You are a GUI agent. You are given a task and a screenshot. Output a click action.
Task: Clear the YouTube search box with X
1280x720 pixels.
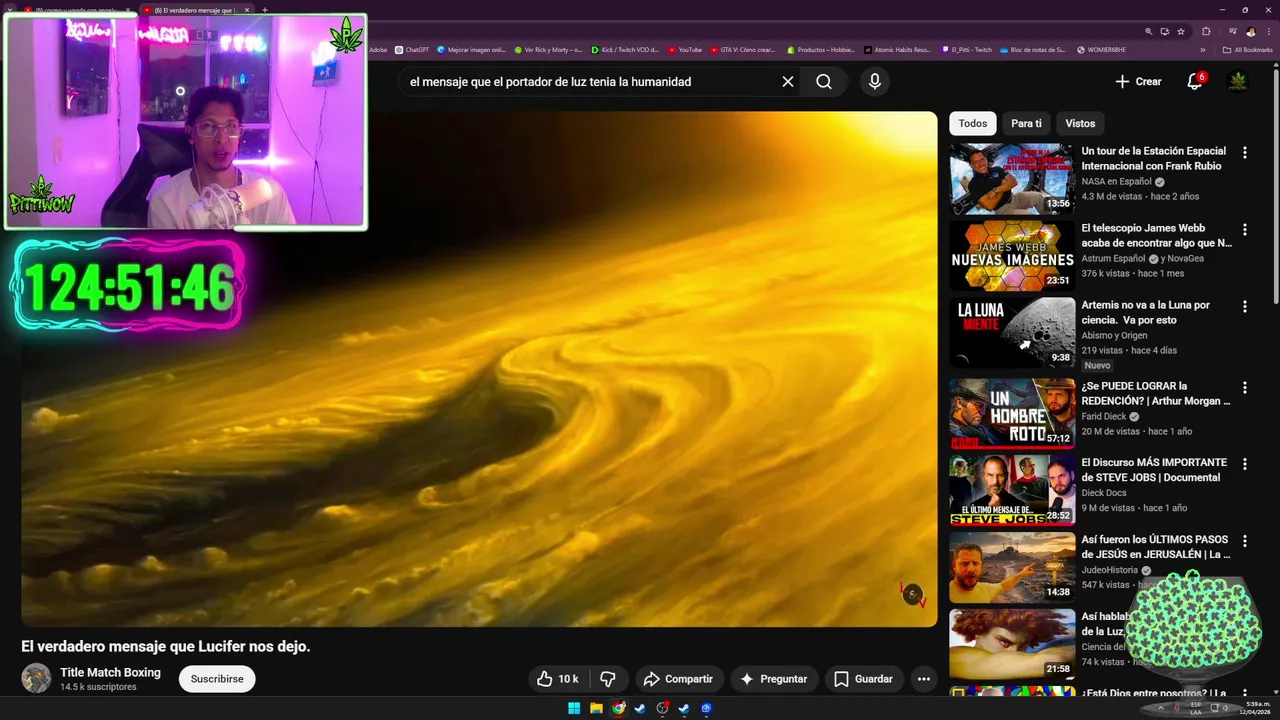788,82
